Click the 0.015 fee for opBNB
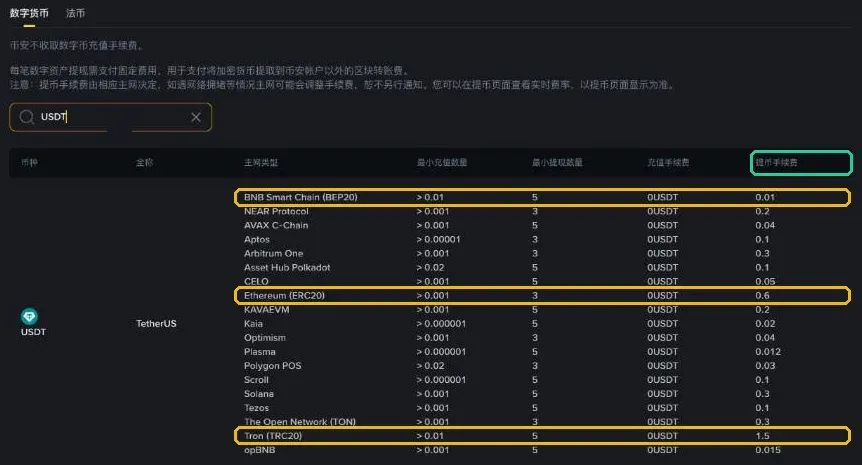This screenshot has height=465, width=862. (x=767, y=450)
